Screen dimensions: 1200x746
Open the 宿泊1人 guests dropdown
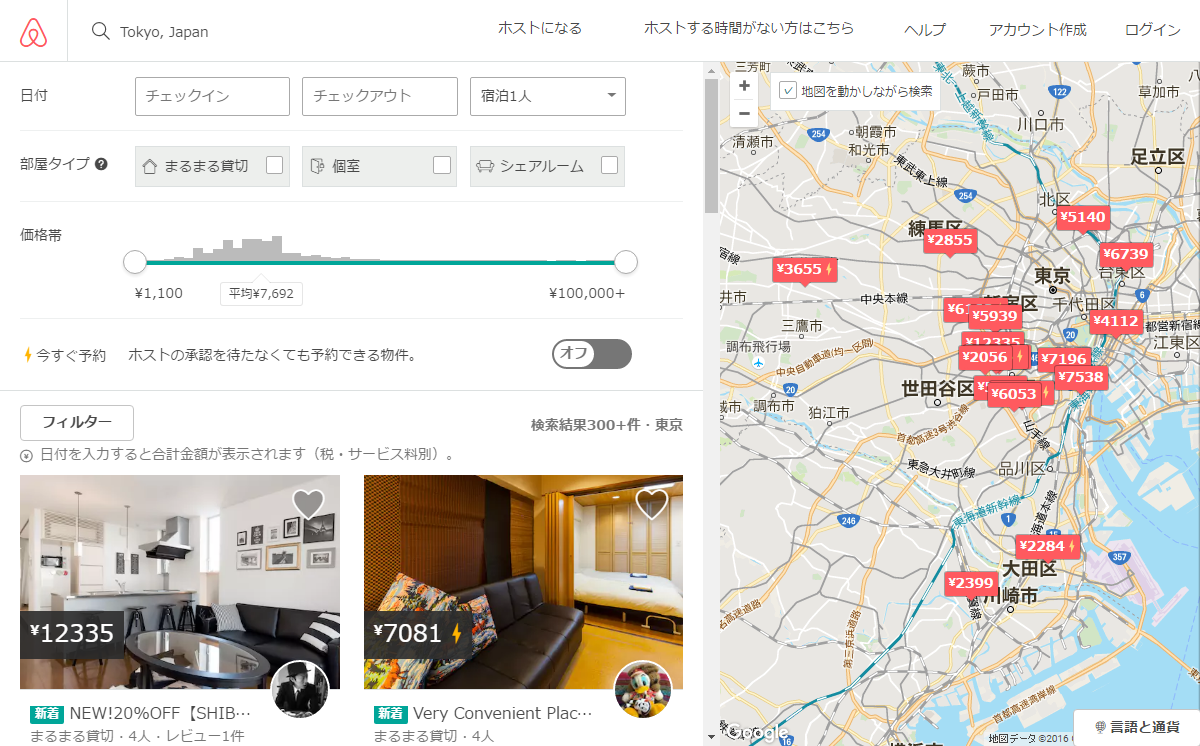[x=548, y=96]
